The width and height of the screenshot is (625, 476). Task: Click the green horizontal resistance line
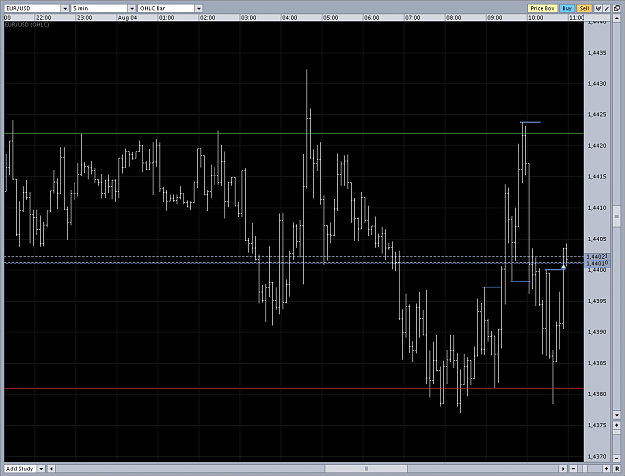click(x=294, y=134)
